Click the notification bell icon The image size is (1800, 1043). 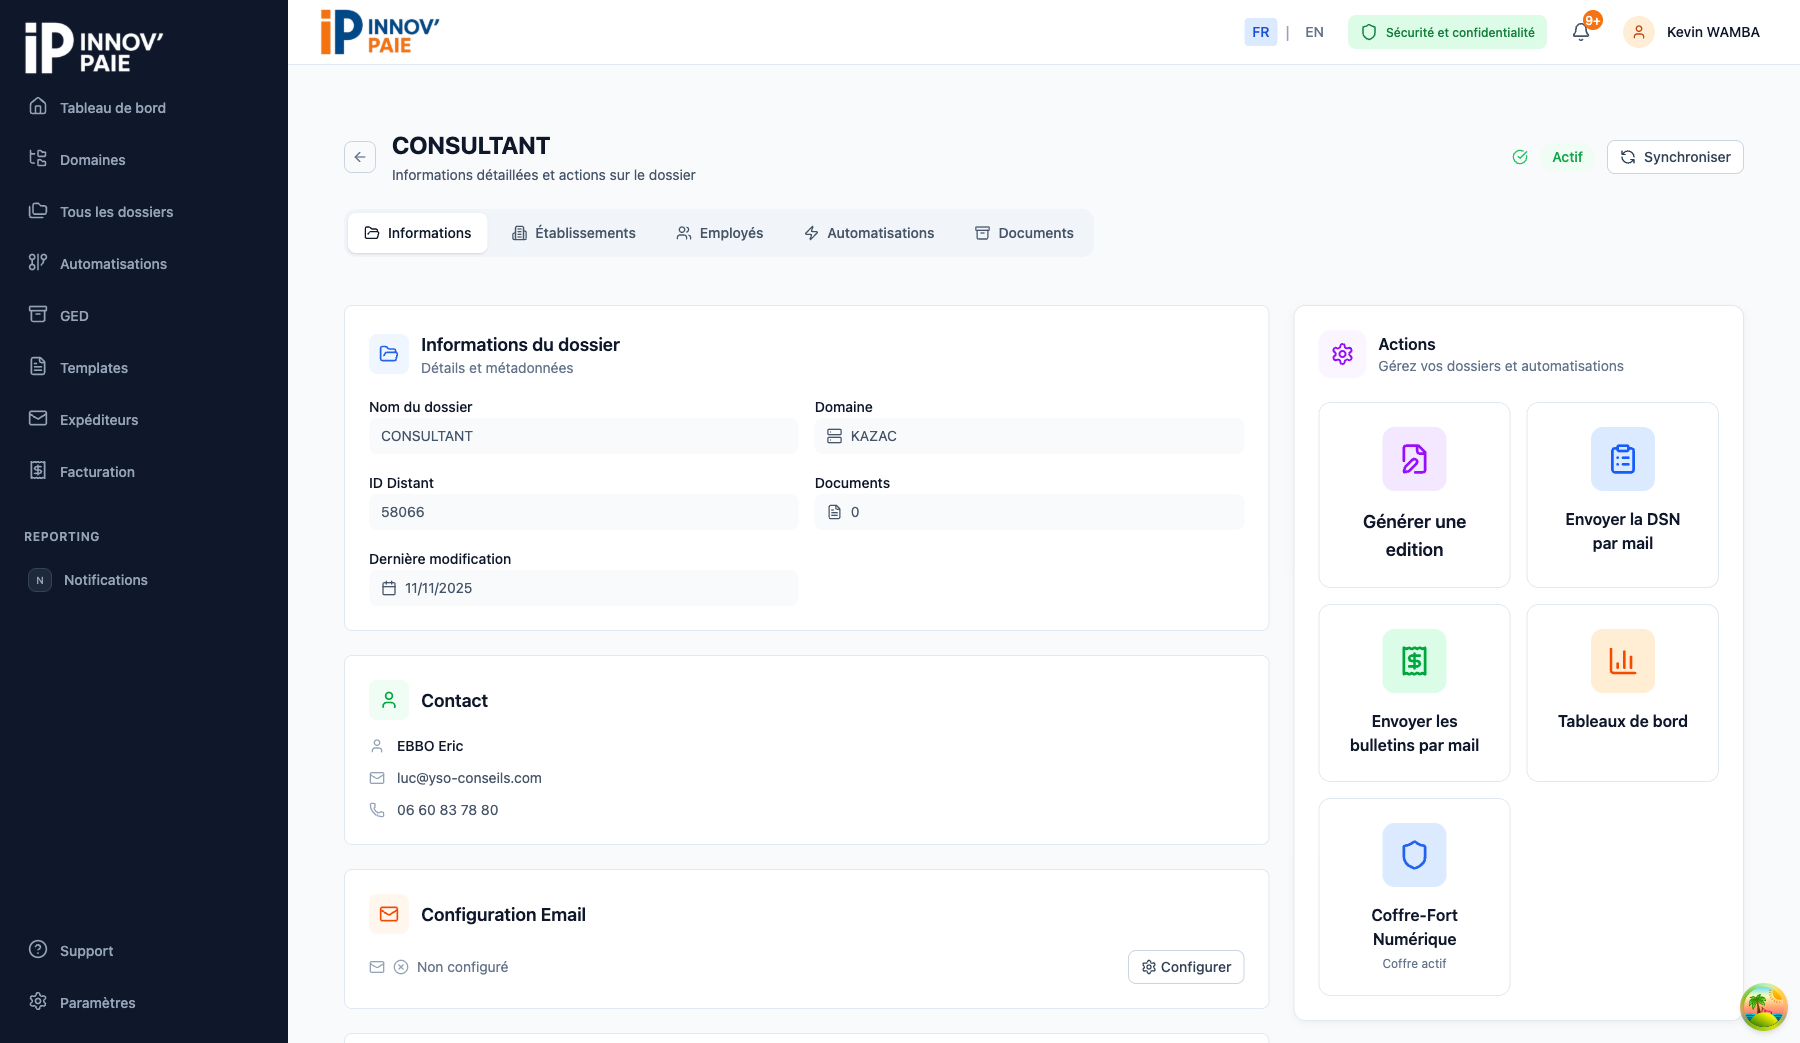pos(1581,32)
